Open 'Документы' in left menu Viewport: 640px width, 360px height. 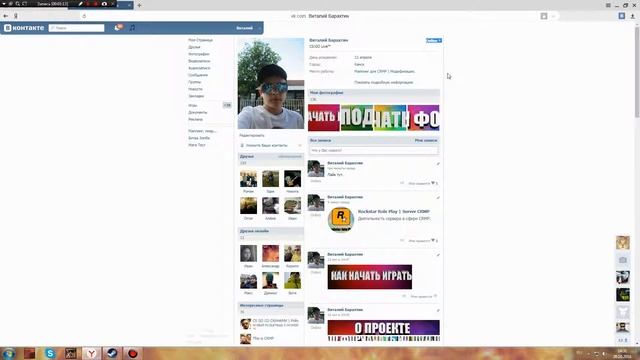click(198, 112)
